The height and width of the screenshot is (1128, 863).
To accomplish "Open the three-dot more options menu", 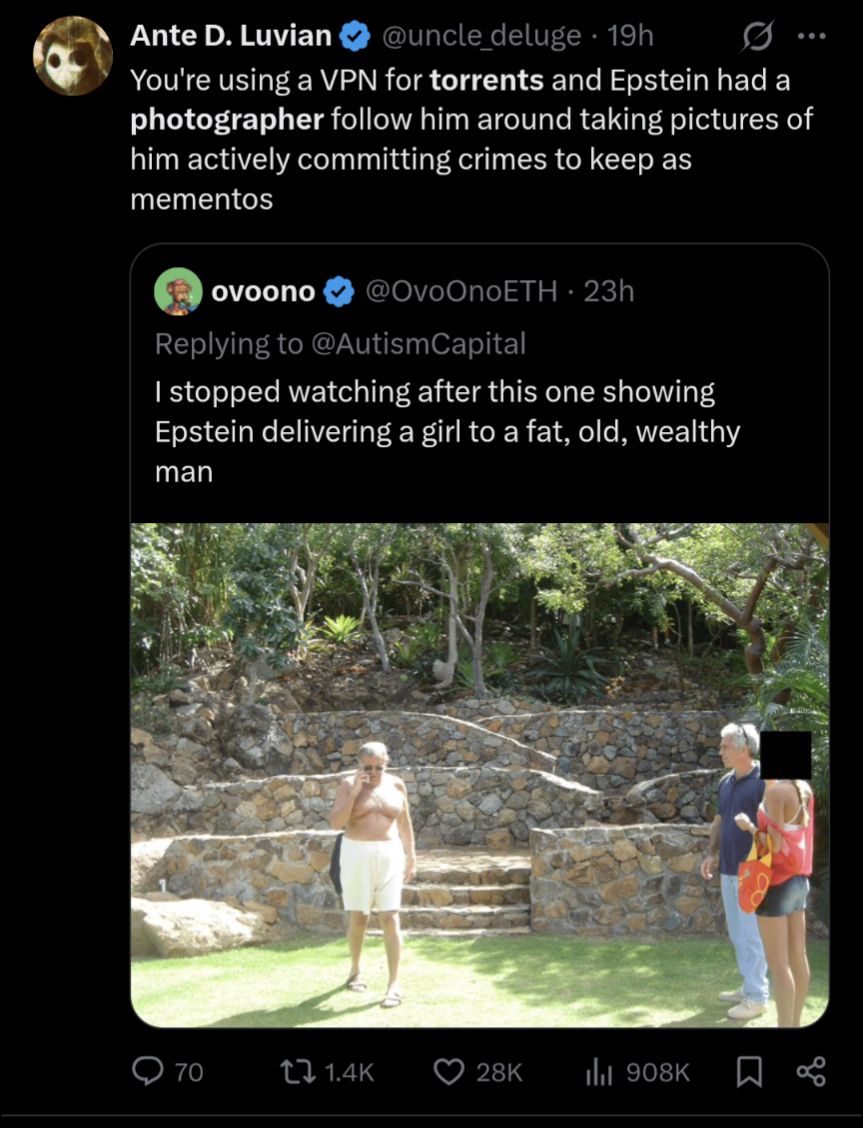I will [x=809, y=36].
